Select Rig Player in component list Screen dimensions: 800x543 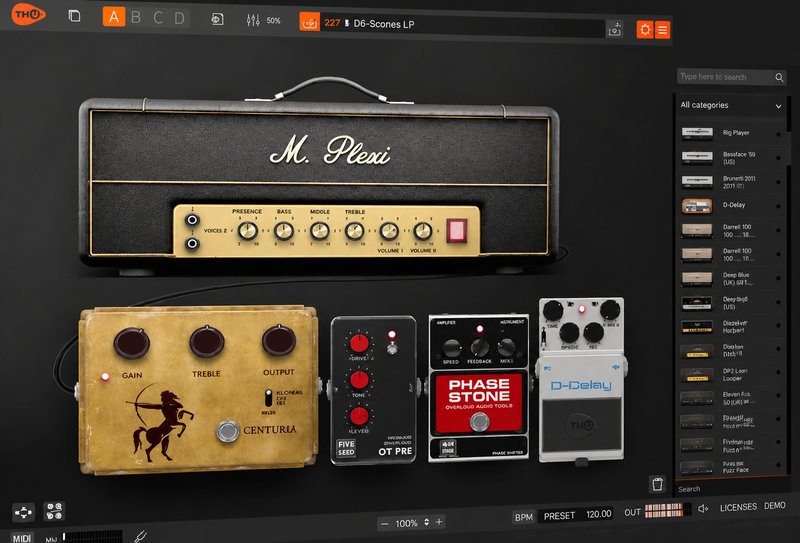pos(731,133)
